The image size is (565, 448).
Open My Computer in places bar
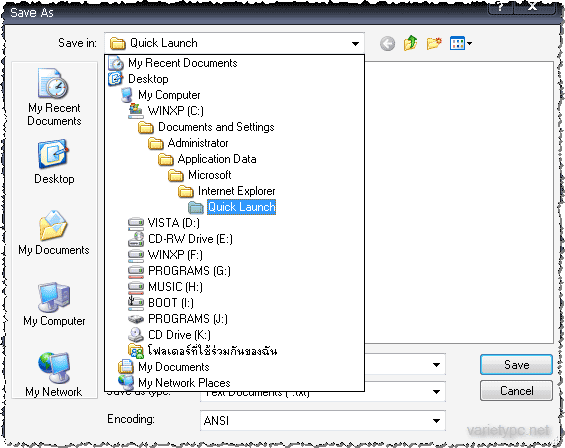[x=54, y=304]
